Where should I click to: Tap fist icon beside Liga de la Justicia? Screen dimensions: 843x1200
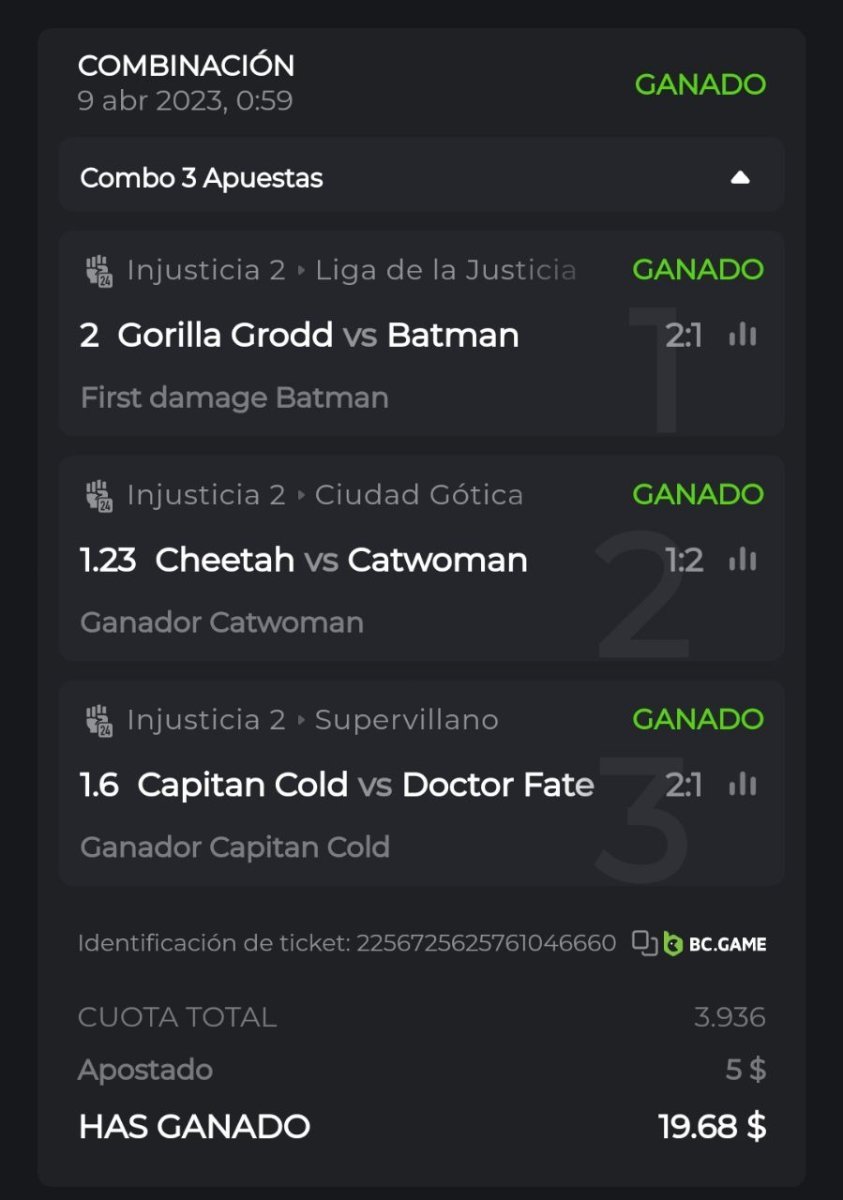(99, 271)
